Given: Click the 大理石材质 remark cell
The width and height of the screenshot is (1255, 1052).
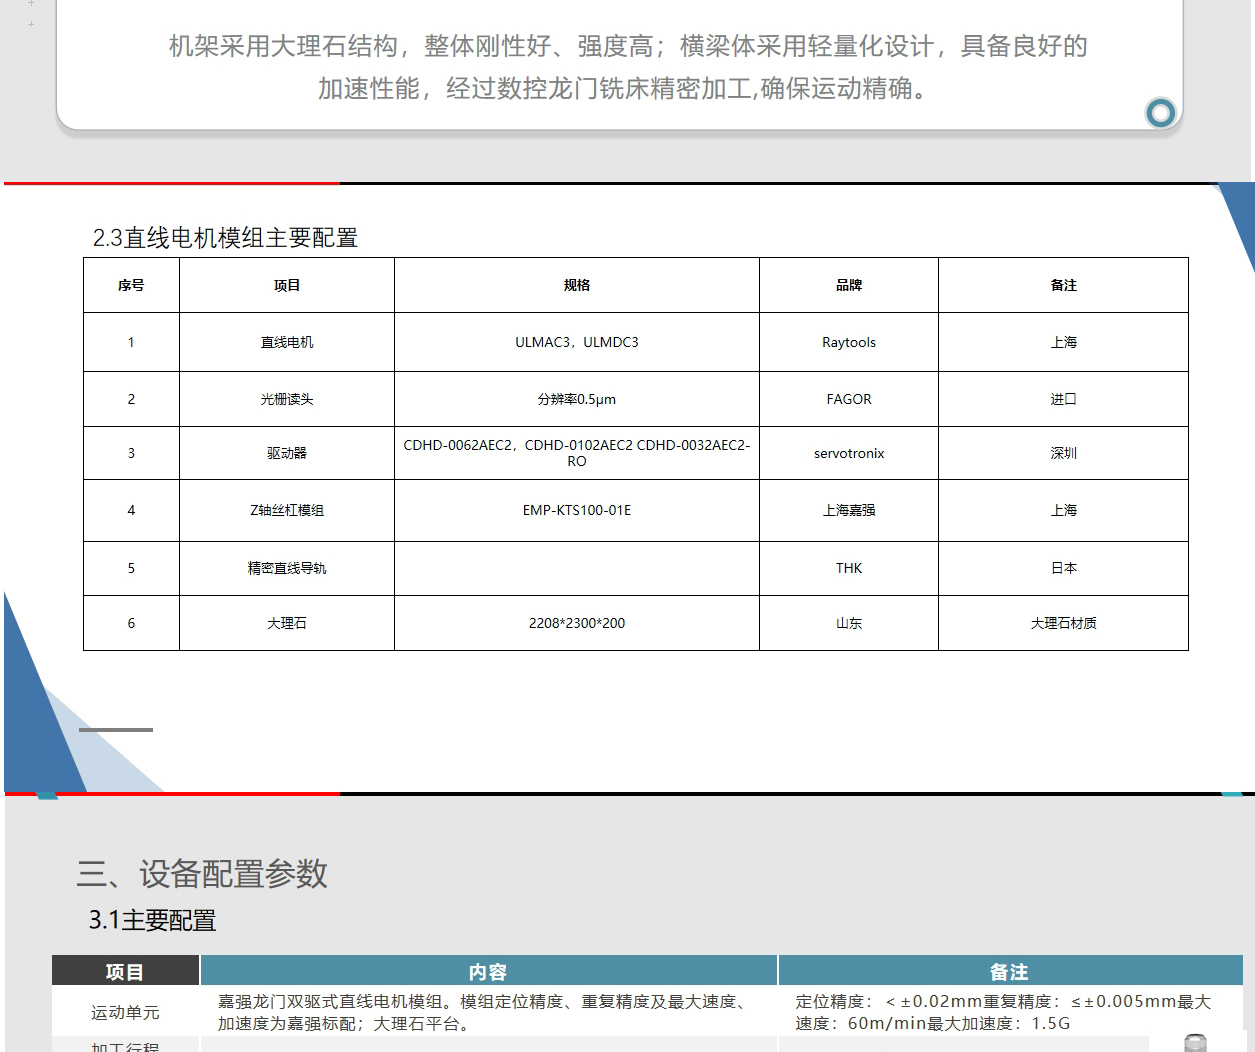Looking at the screenshot, I should click(1063, 624).
